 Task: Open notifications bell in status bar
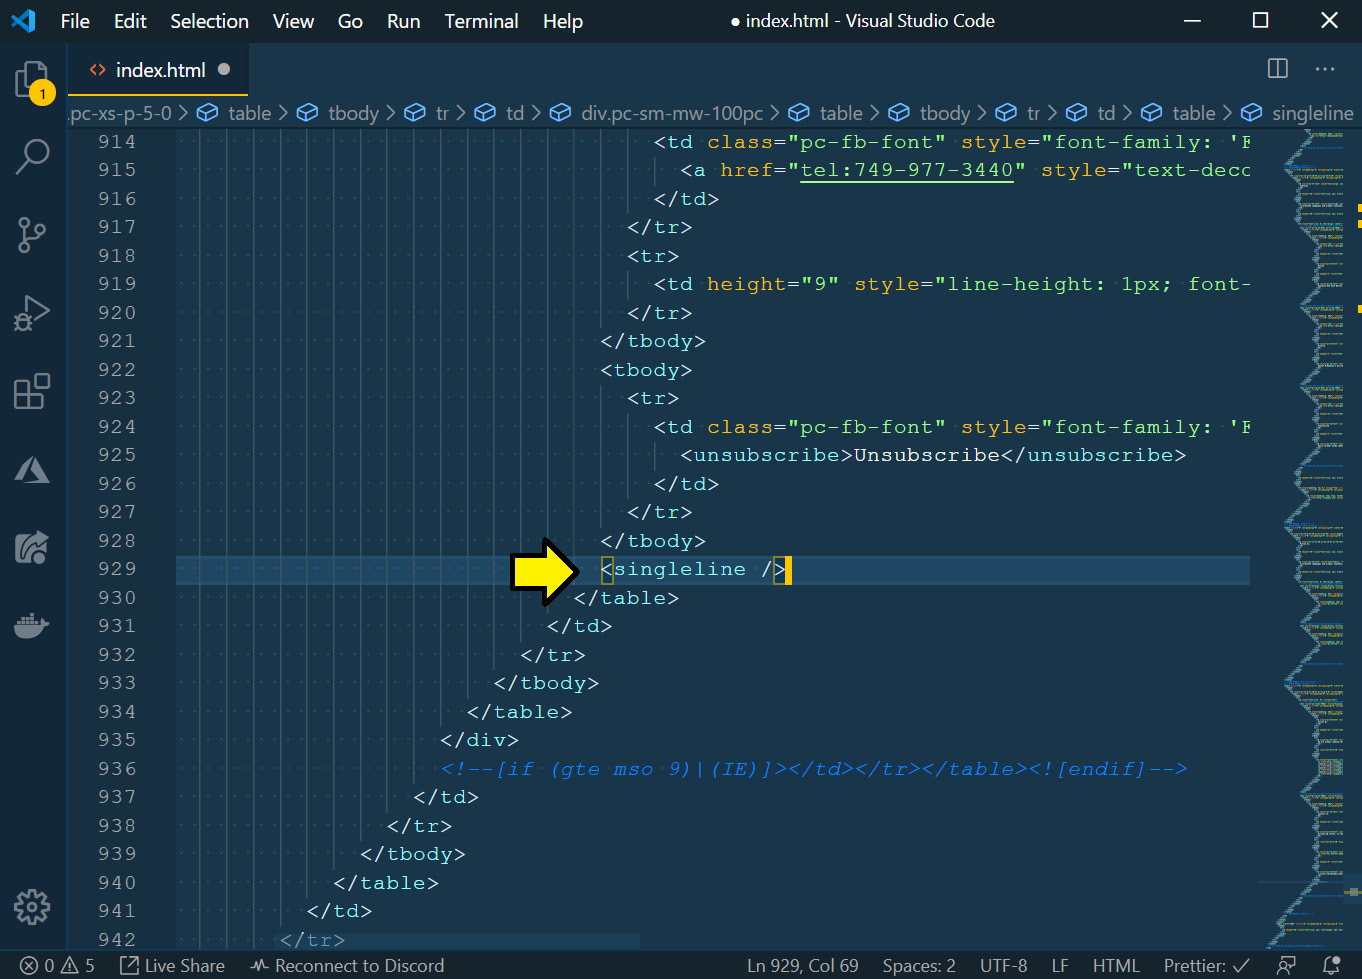(x=1331, y=966)
